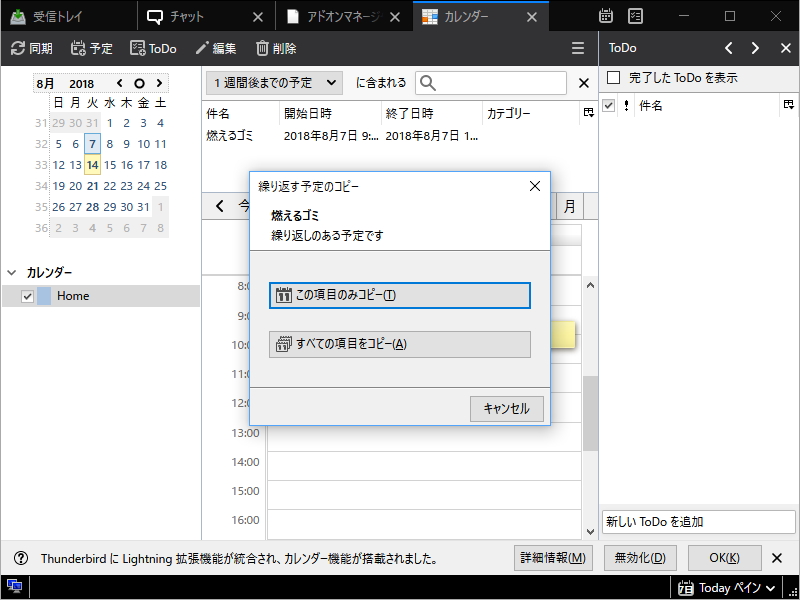This screenshot has width=800, height=600.
Task: Open calendar tab icon in title bar
Action: pyautogui.click(x=606, y=16)
